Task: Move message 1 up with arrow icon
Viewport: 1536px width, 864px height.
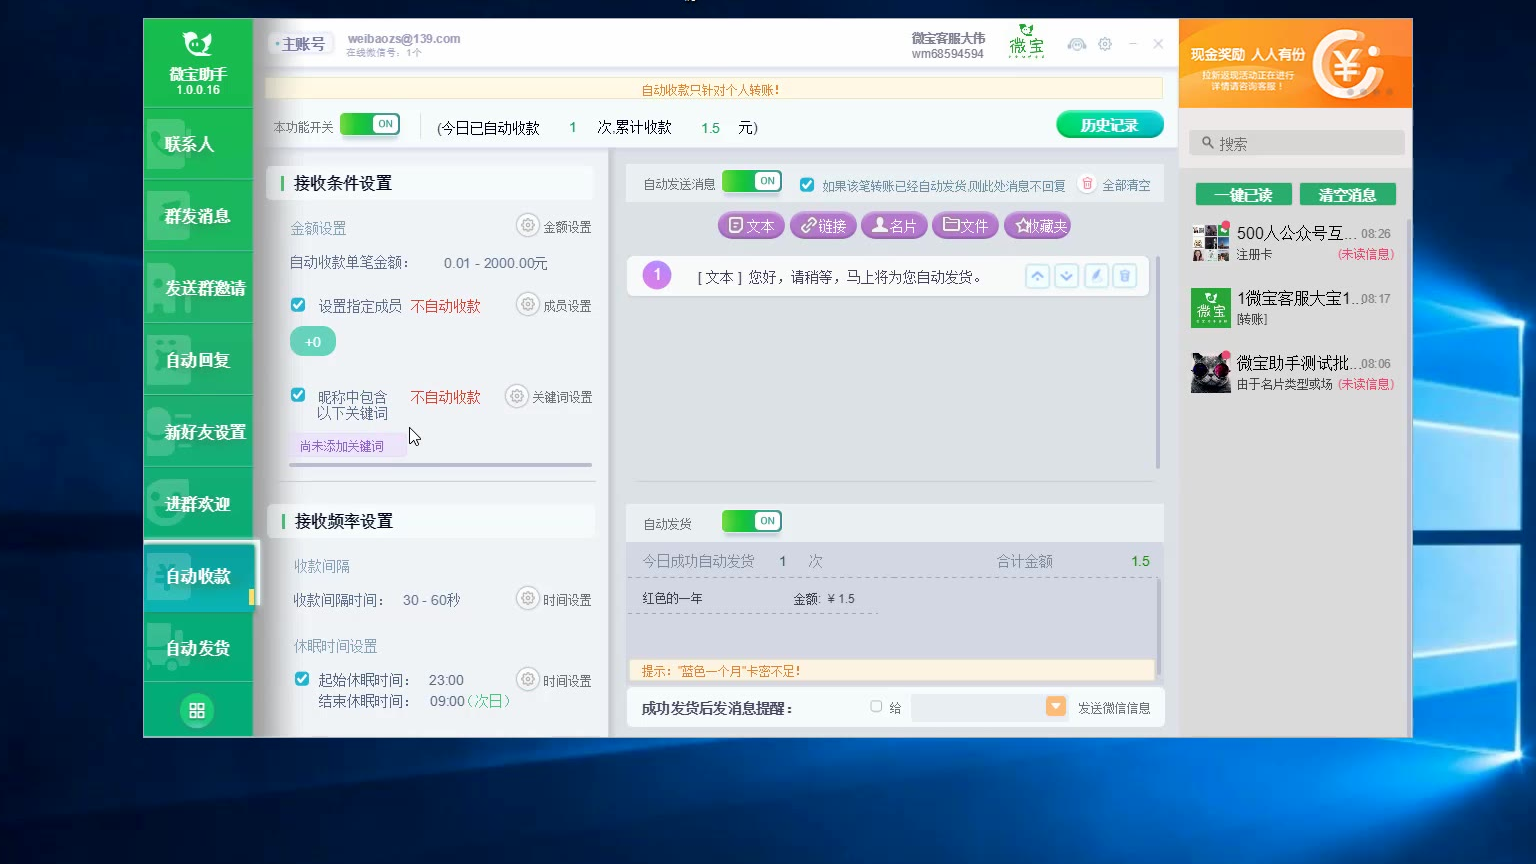Action: (x=1038, y=276)
